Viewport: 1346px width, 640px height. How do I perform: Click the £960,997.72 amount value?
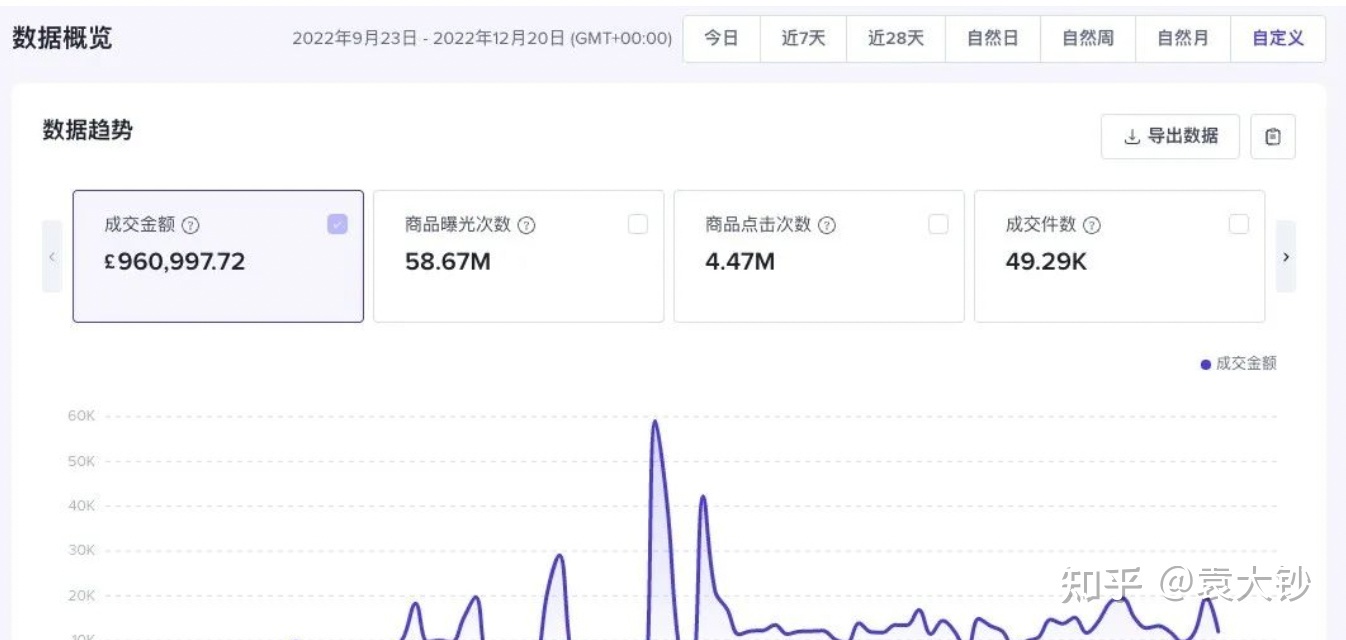175,262
